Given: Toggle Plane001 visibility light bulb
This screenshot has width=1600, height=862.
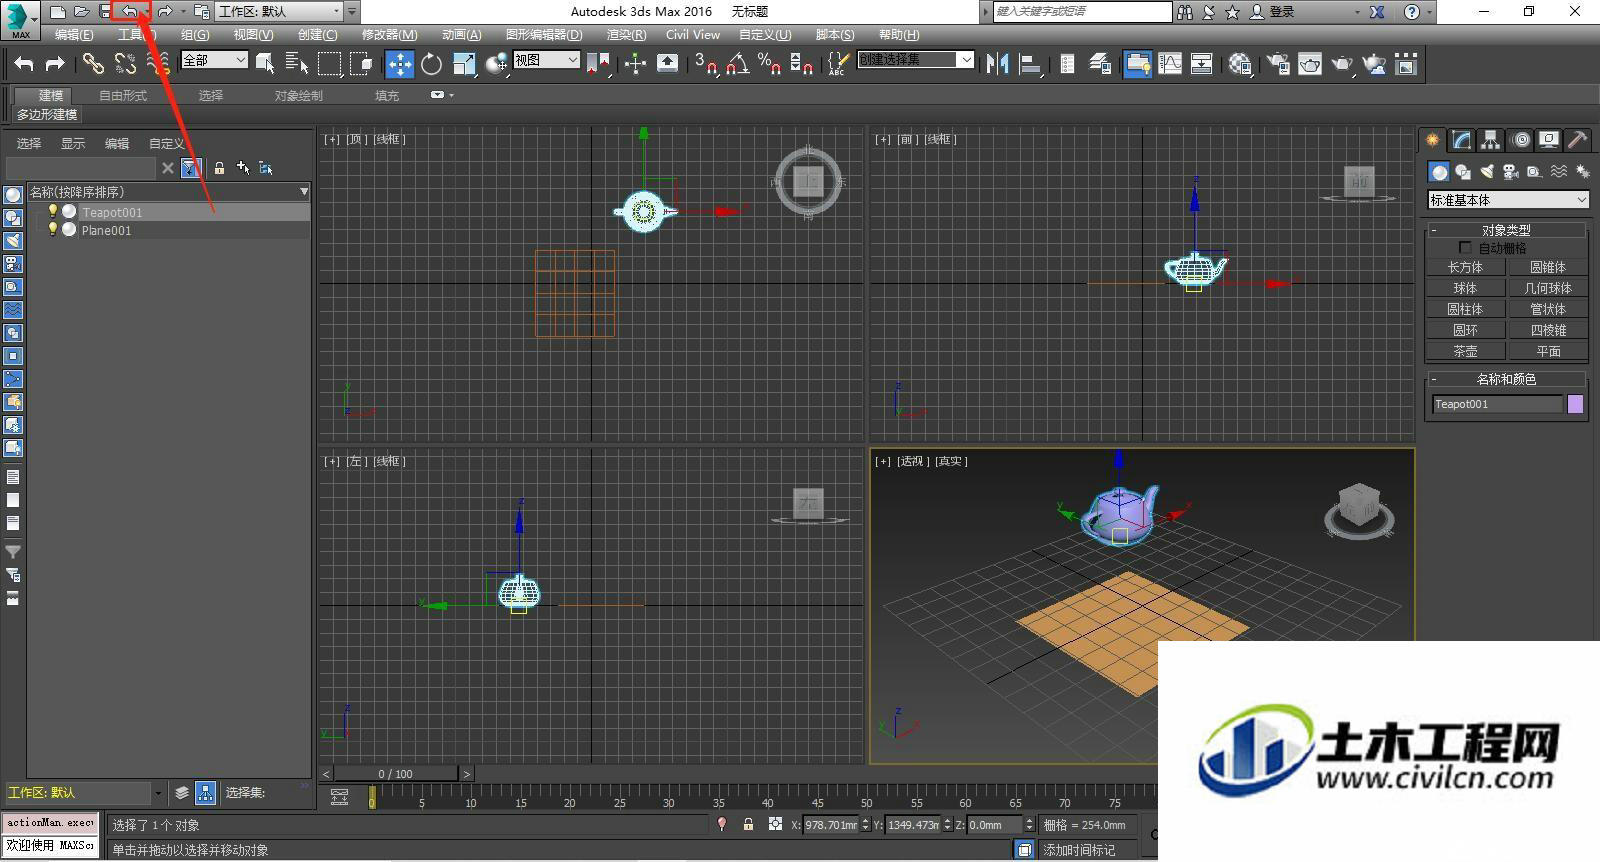Looking at the screenshot, I should coord(53,229).
